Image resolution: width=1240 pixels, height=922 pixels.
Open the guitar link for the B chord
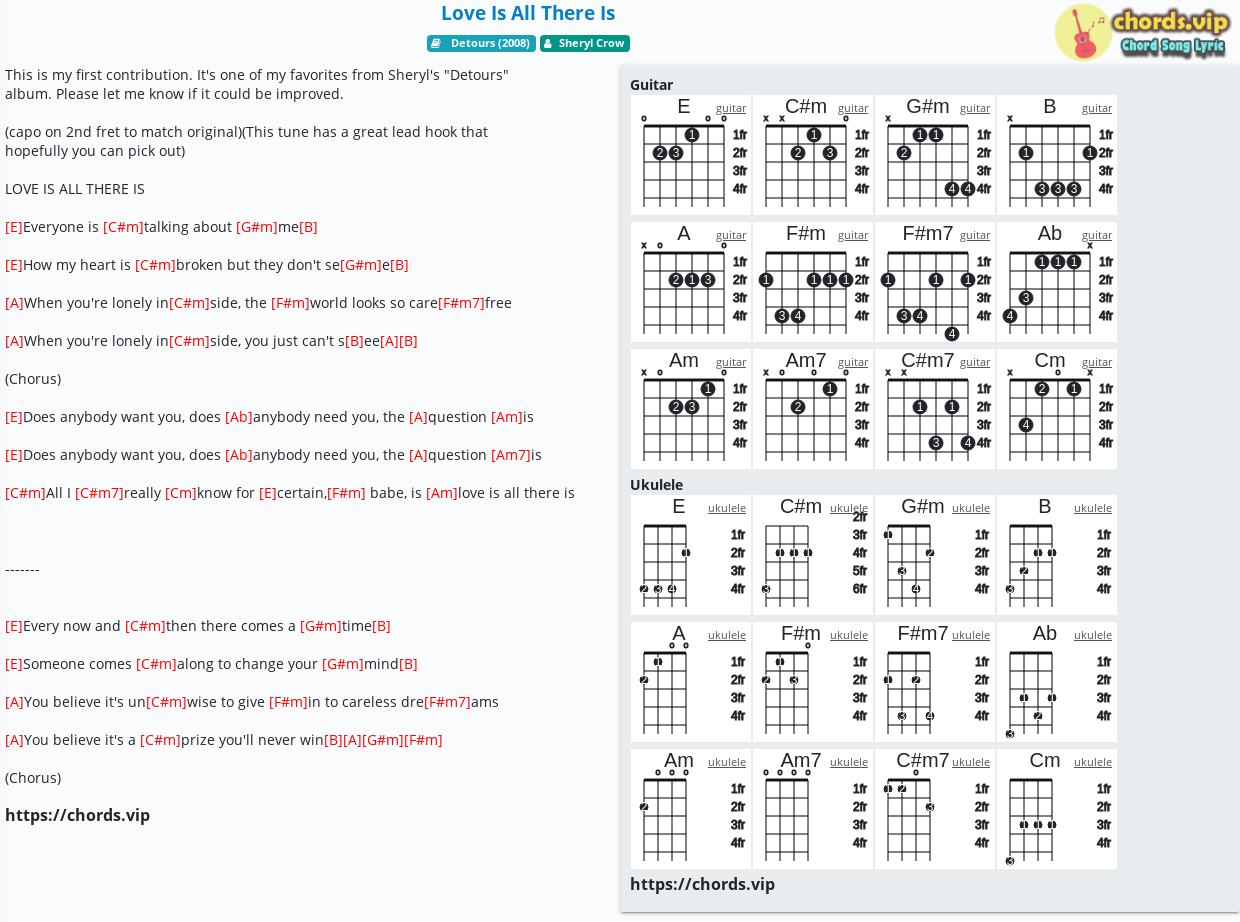coord(1097,108)
